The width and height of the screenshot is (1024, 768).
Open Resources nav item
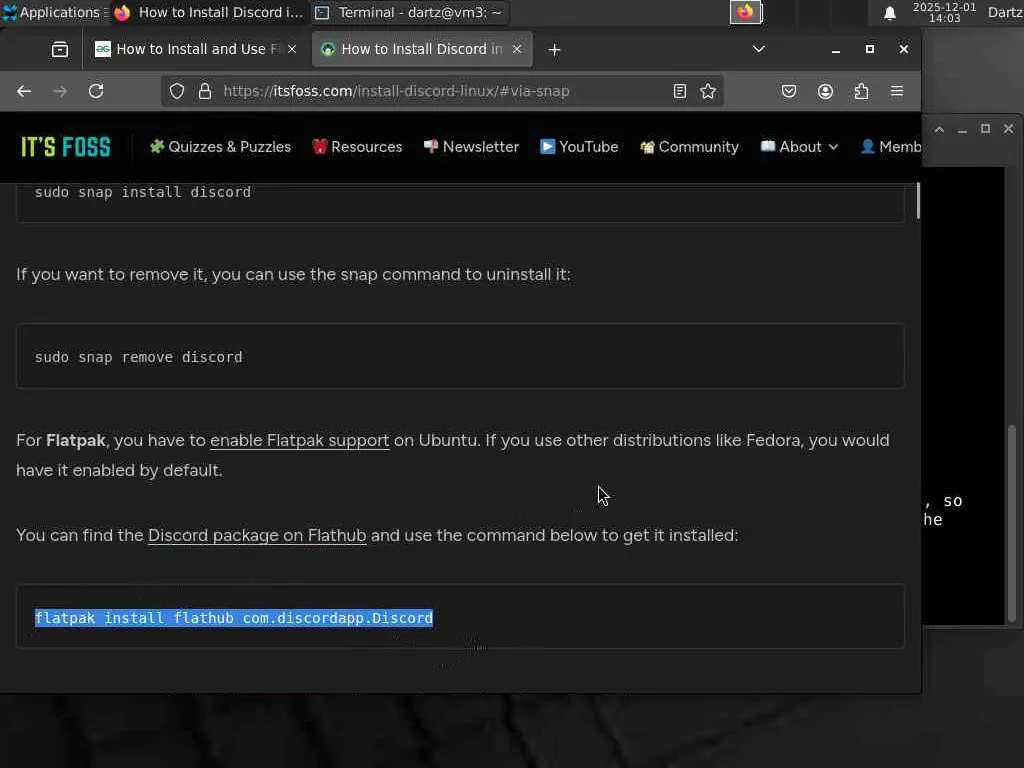tap(357, 147)
